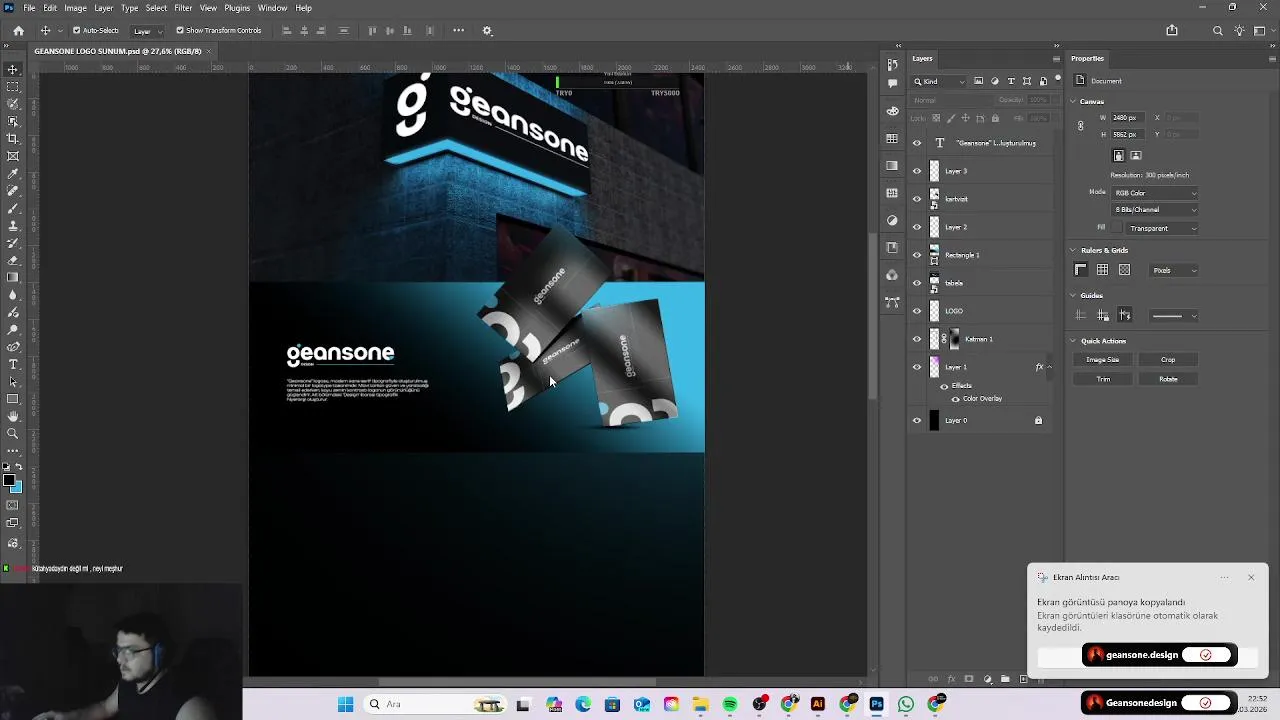Image resolution: width=1280 pixels, height=720 pixels.
Task: Open the Filter menu
Action: (183, 8)
